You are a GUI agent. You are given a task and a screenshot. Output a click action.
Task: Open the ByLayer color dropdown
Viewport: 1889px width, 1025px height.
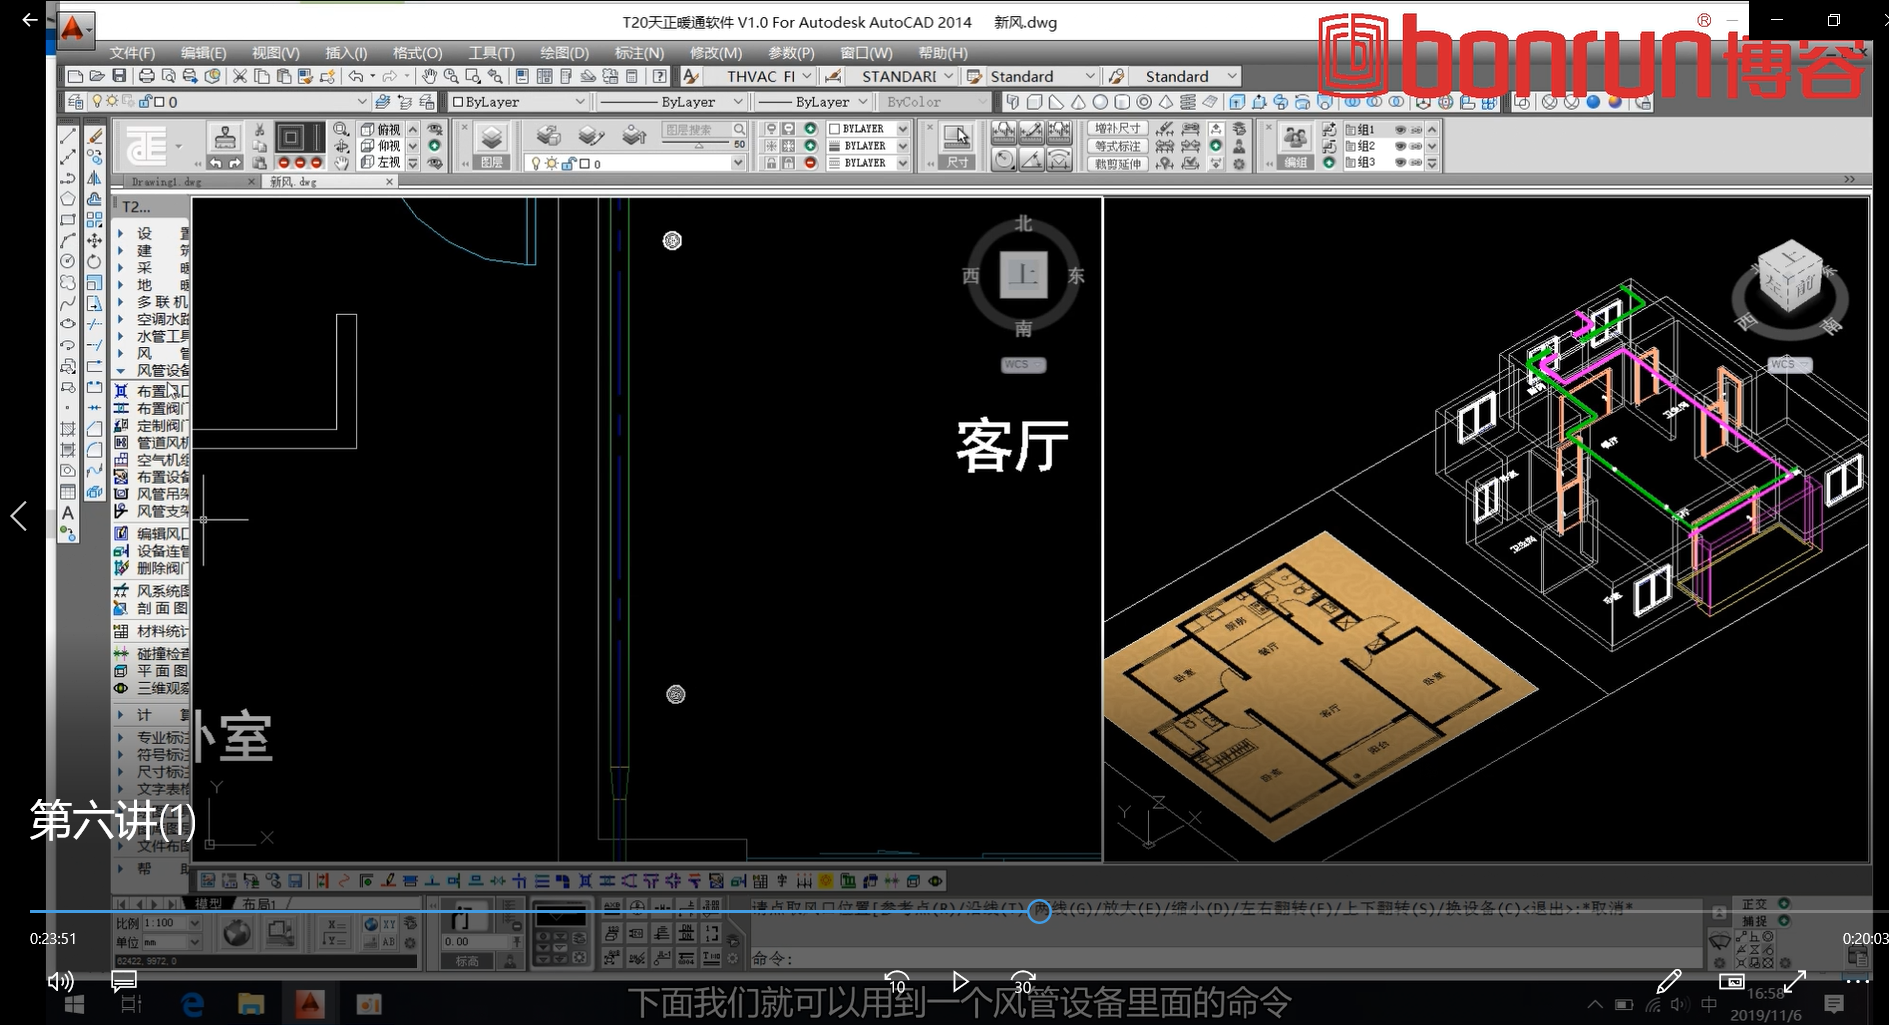tap(579, 102)
